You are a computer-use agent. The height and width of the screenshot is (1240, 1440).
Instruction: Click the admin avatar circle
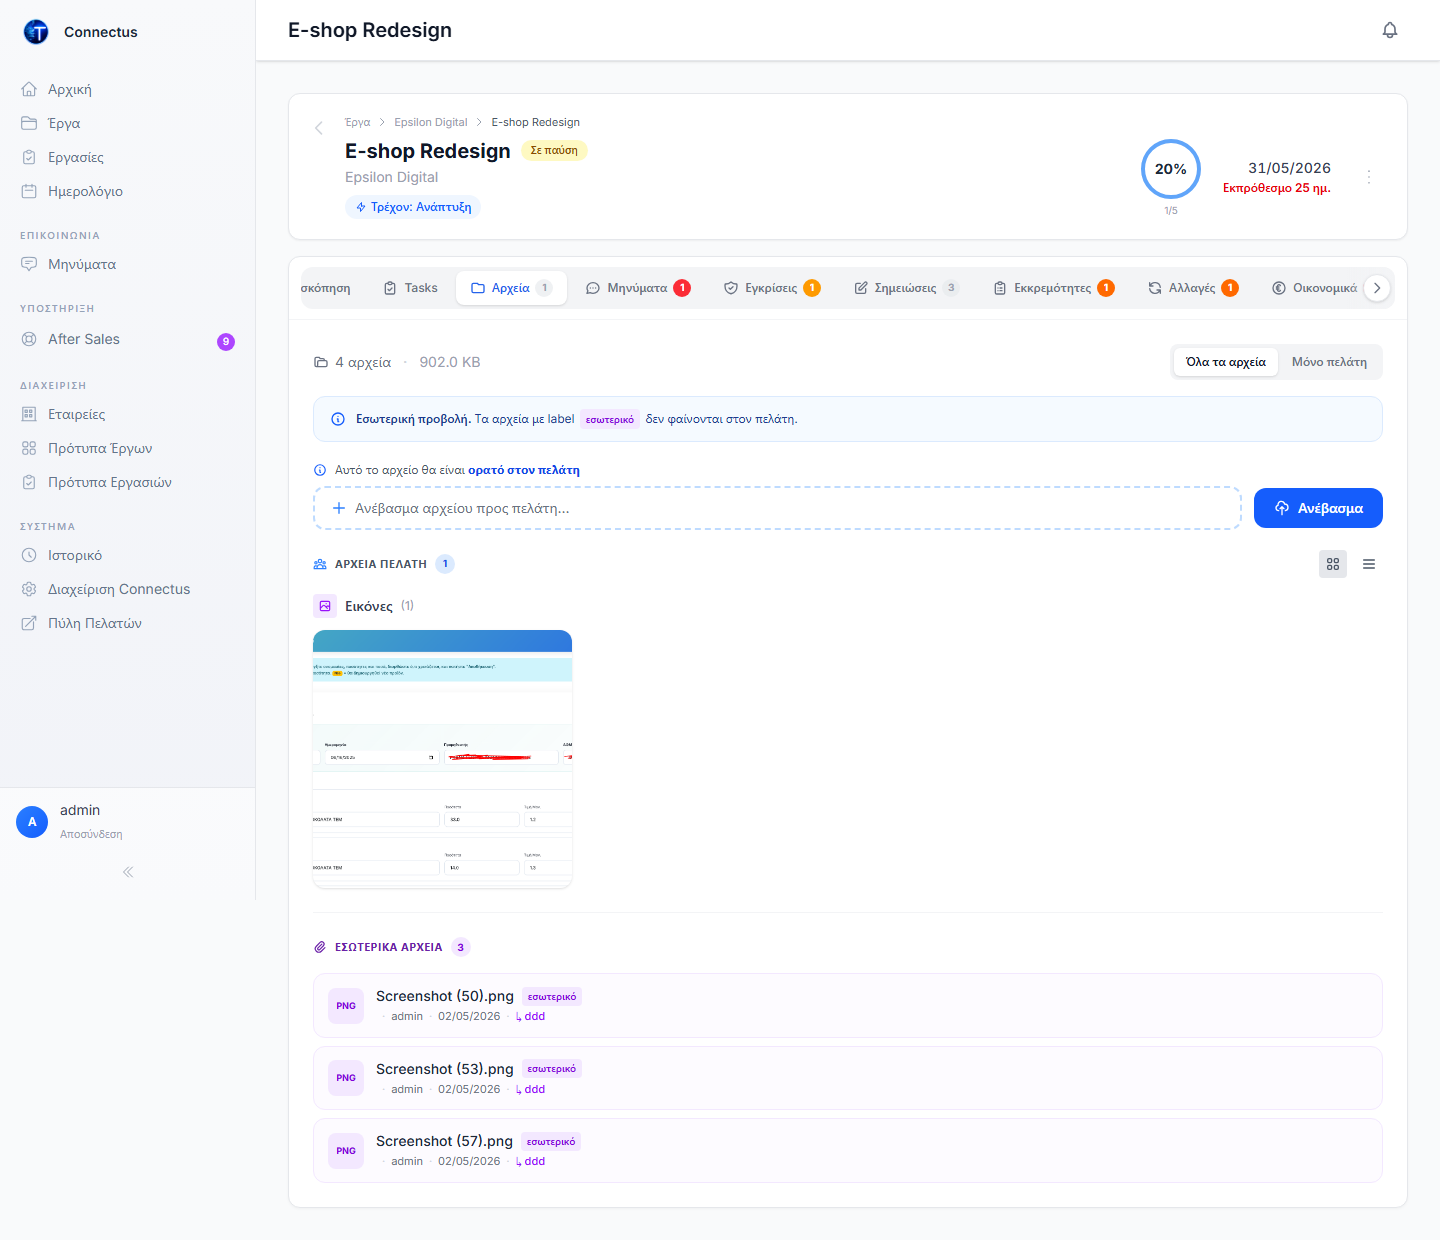(x=32, y=822)
